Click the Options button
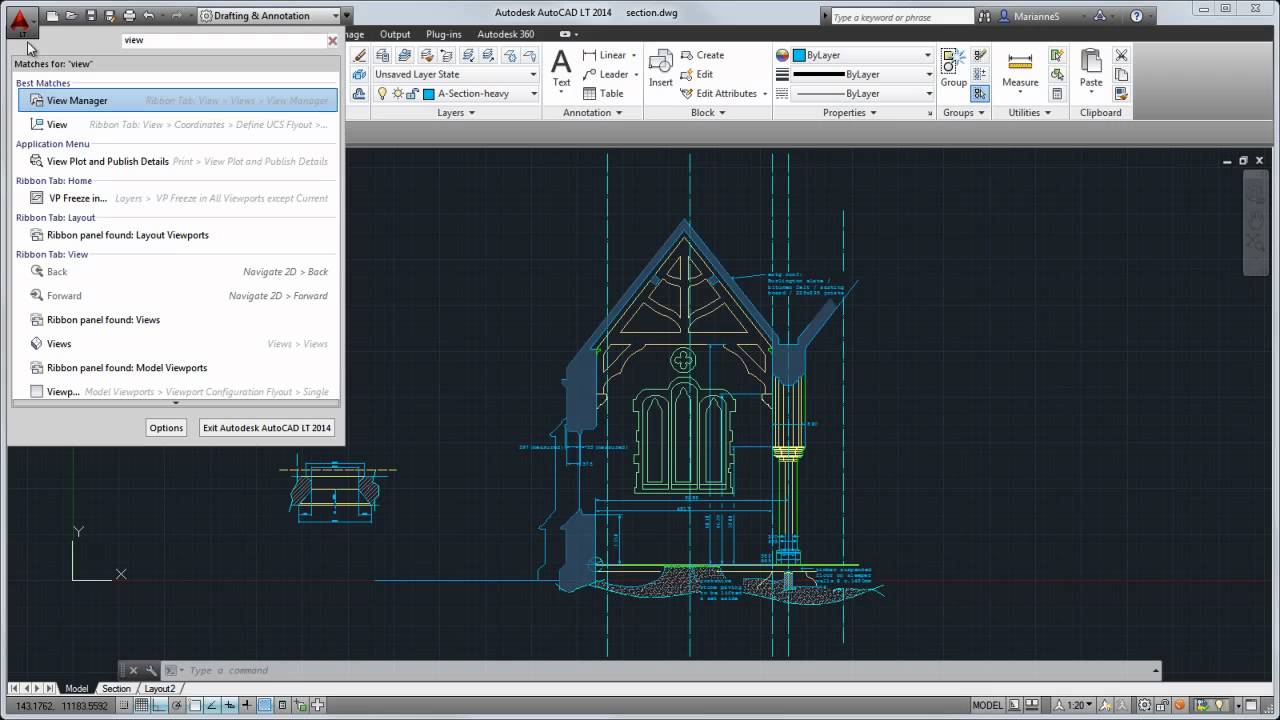 [166, 428]
